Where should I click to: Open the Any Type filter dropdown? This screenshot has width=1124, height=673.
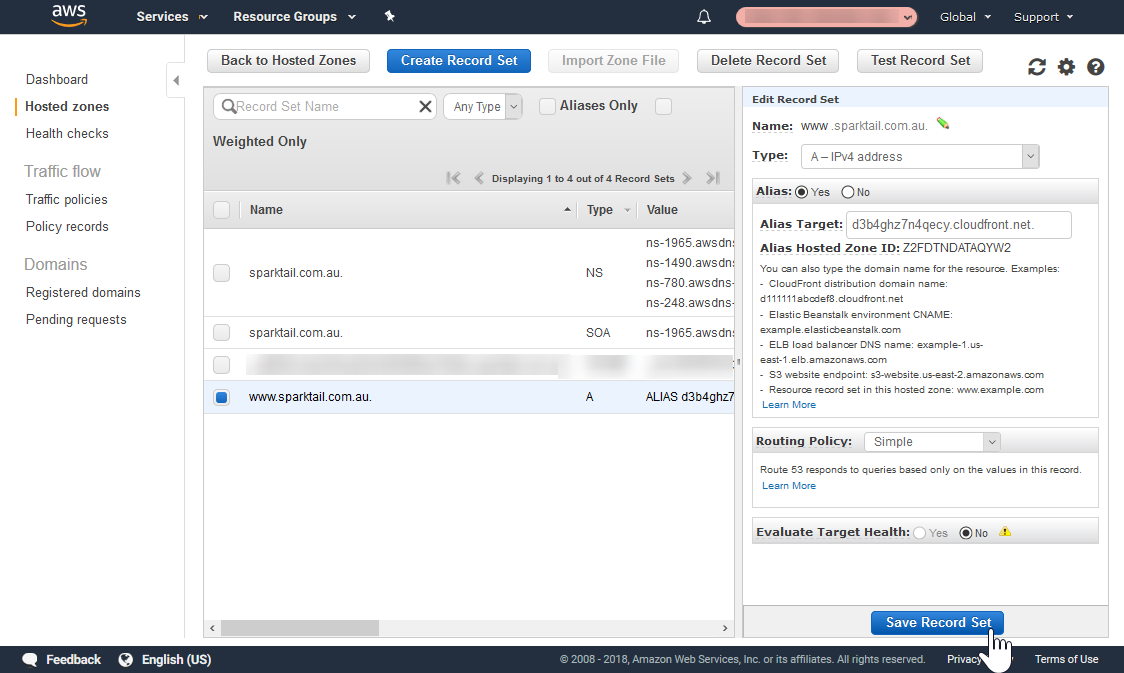[513, 106]
